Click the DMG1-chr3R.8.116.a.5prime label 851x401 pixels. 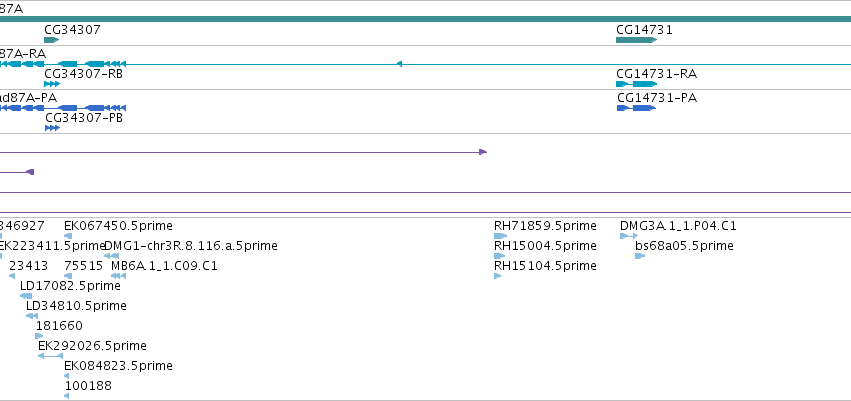190,246
